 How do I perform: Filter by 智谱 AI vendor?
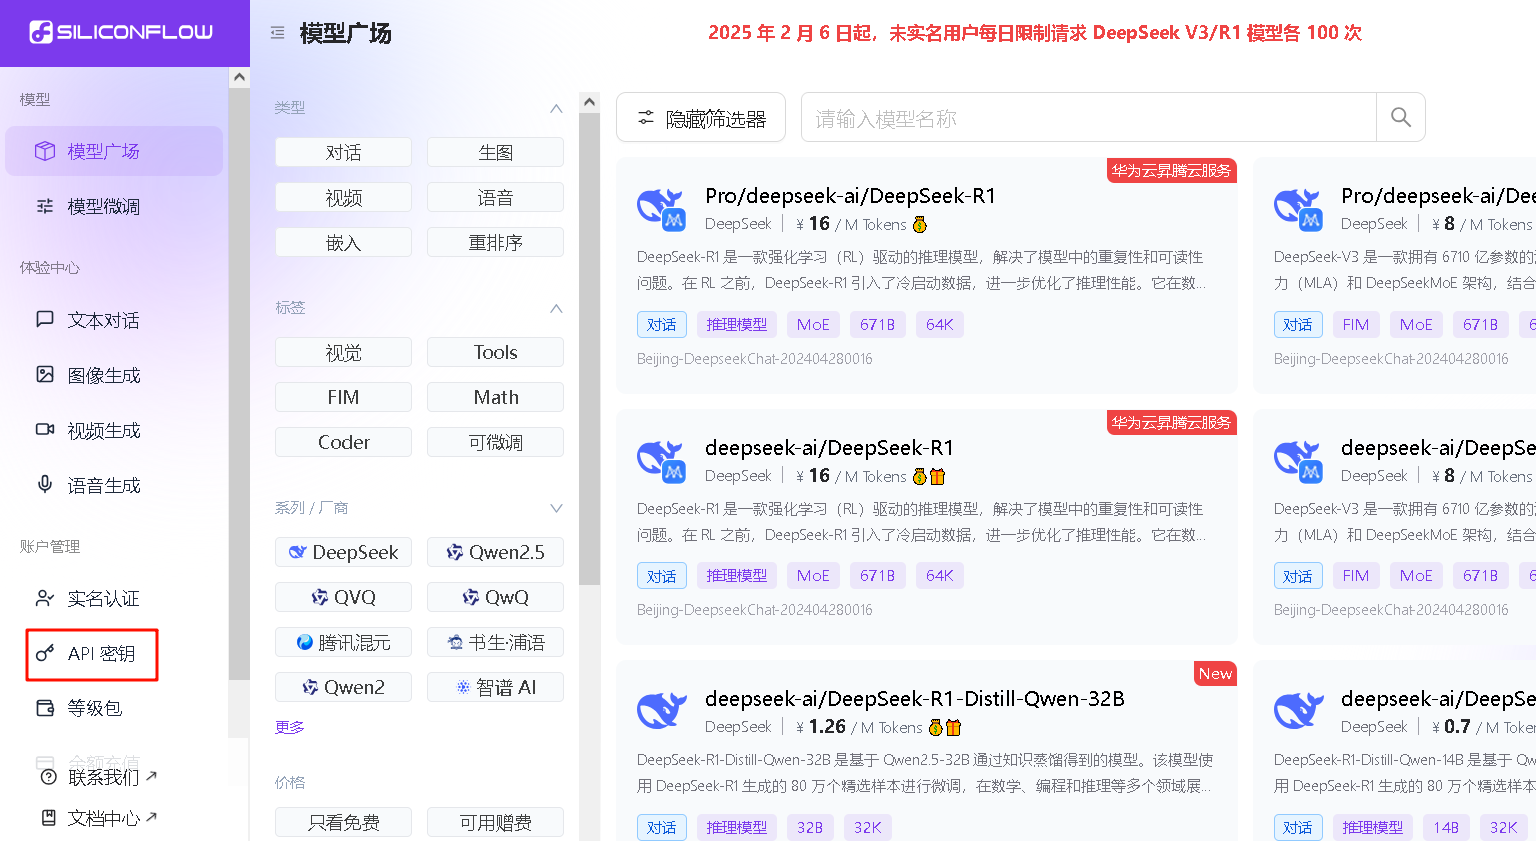point(495,687)
